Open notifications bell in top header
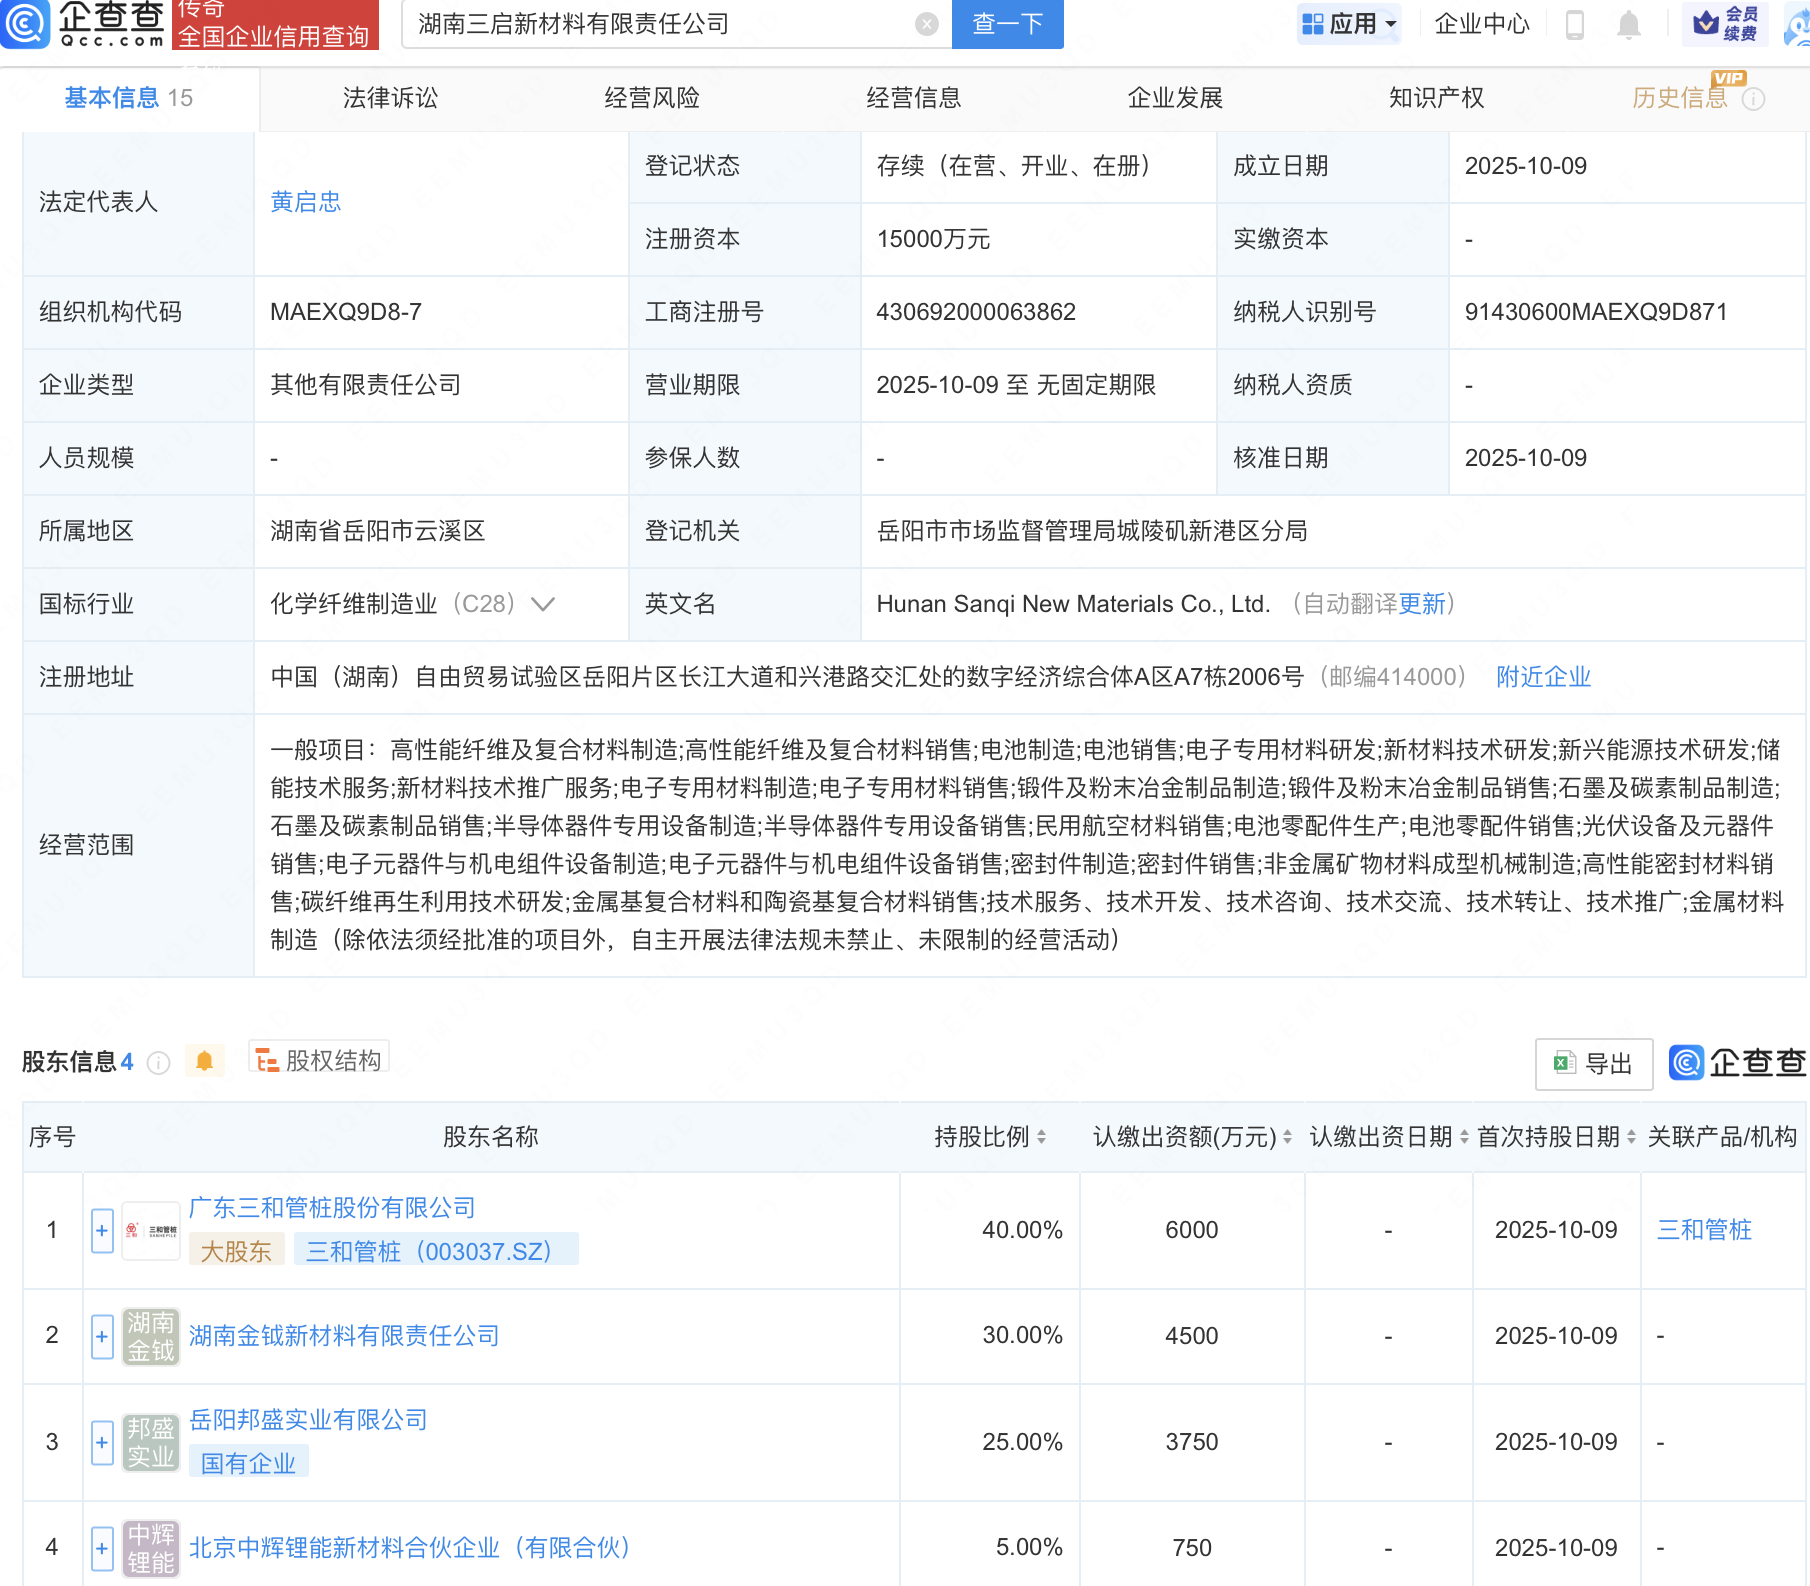Viewport: 1810px width, 1586px height. pos(1628,24)
